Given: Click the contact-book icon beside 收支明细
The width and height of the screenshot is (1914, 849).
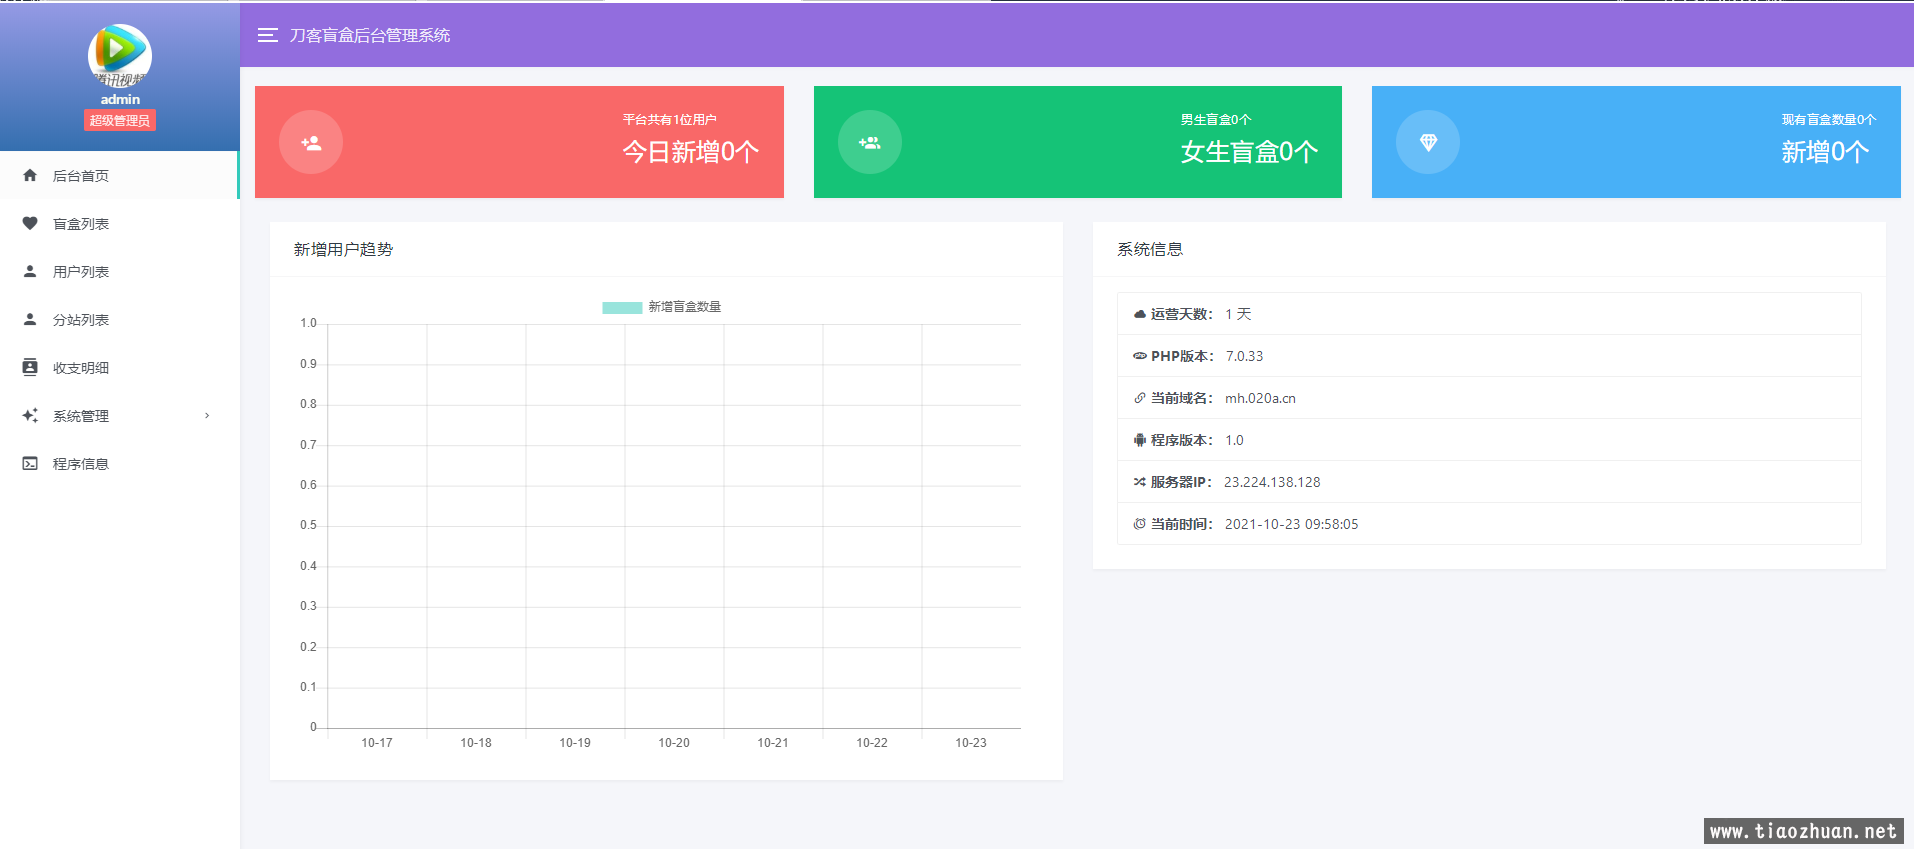Looking at the screenshot, I should [x=30, y=367].
